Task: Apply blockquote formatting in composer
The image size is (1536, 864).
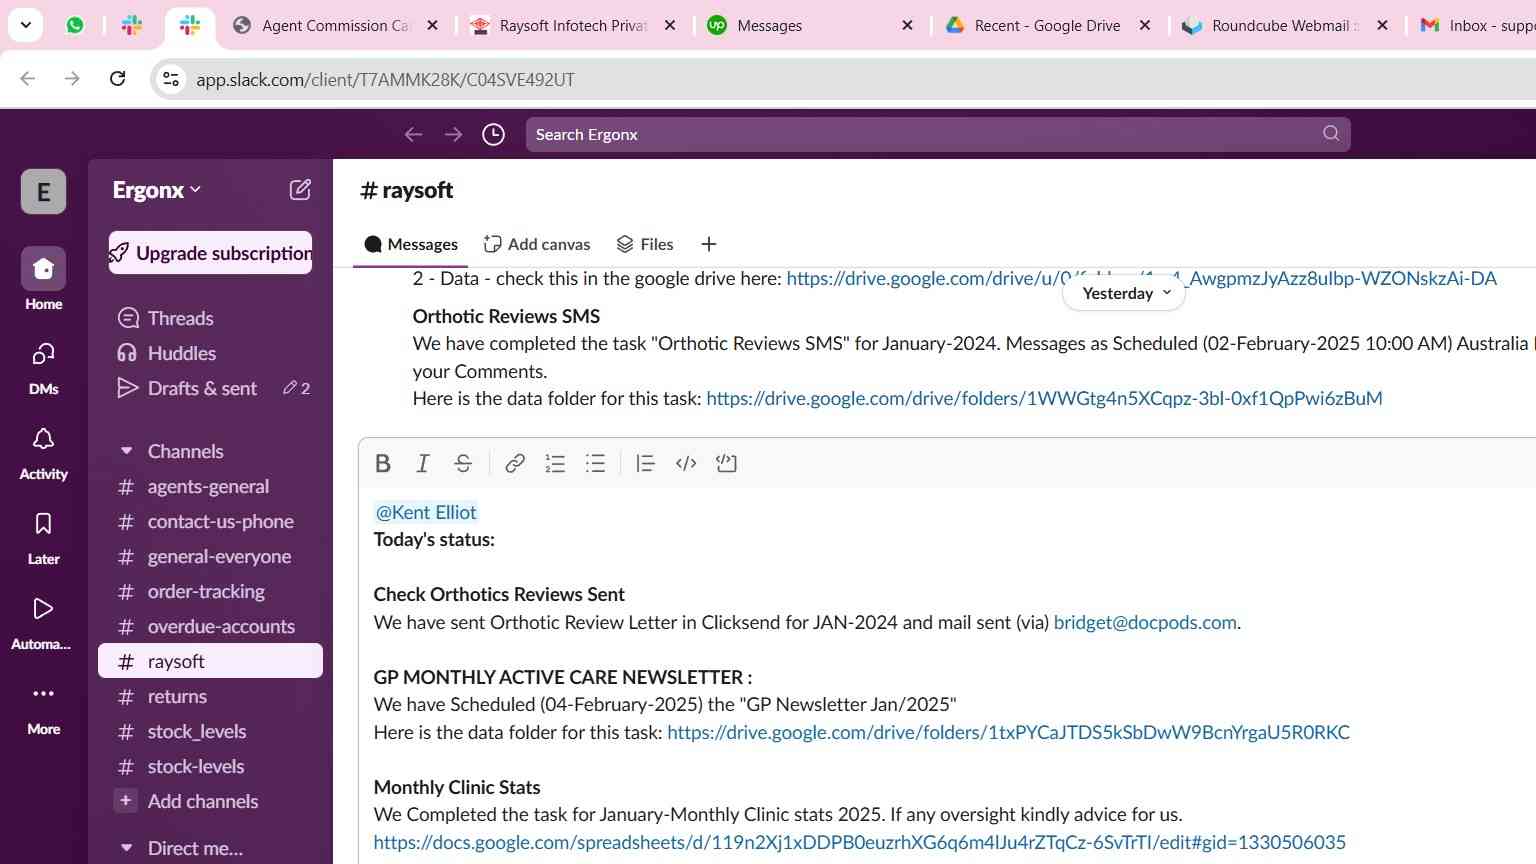Action: tap(645, 463)
